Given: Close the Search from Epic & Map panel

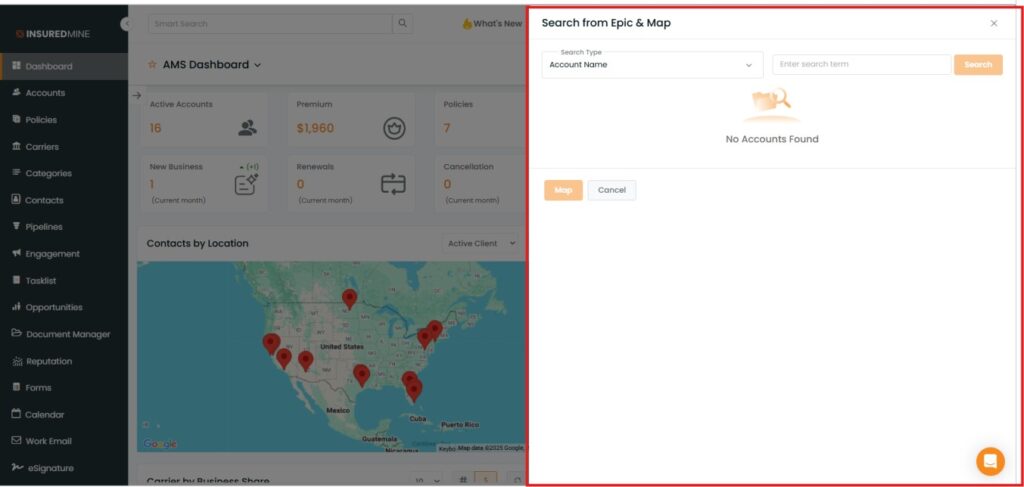Looking at the screenshot, I should pos(994,24).
